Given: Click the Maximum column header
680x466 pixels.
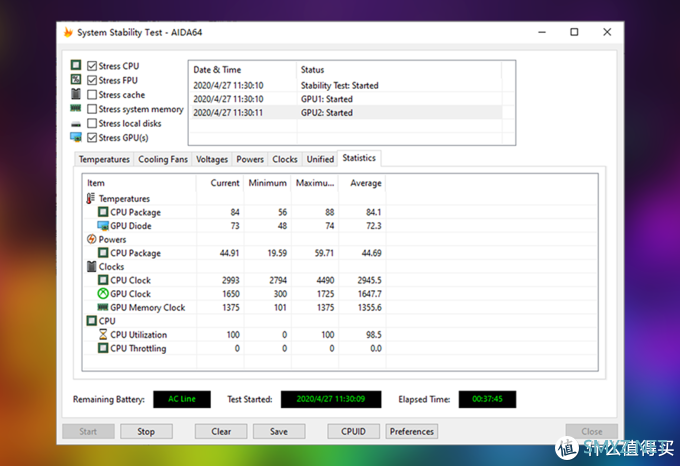Looking at the screenshot, I should click(315, 183).
